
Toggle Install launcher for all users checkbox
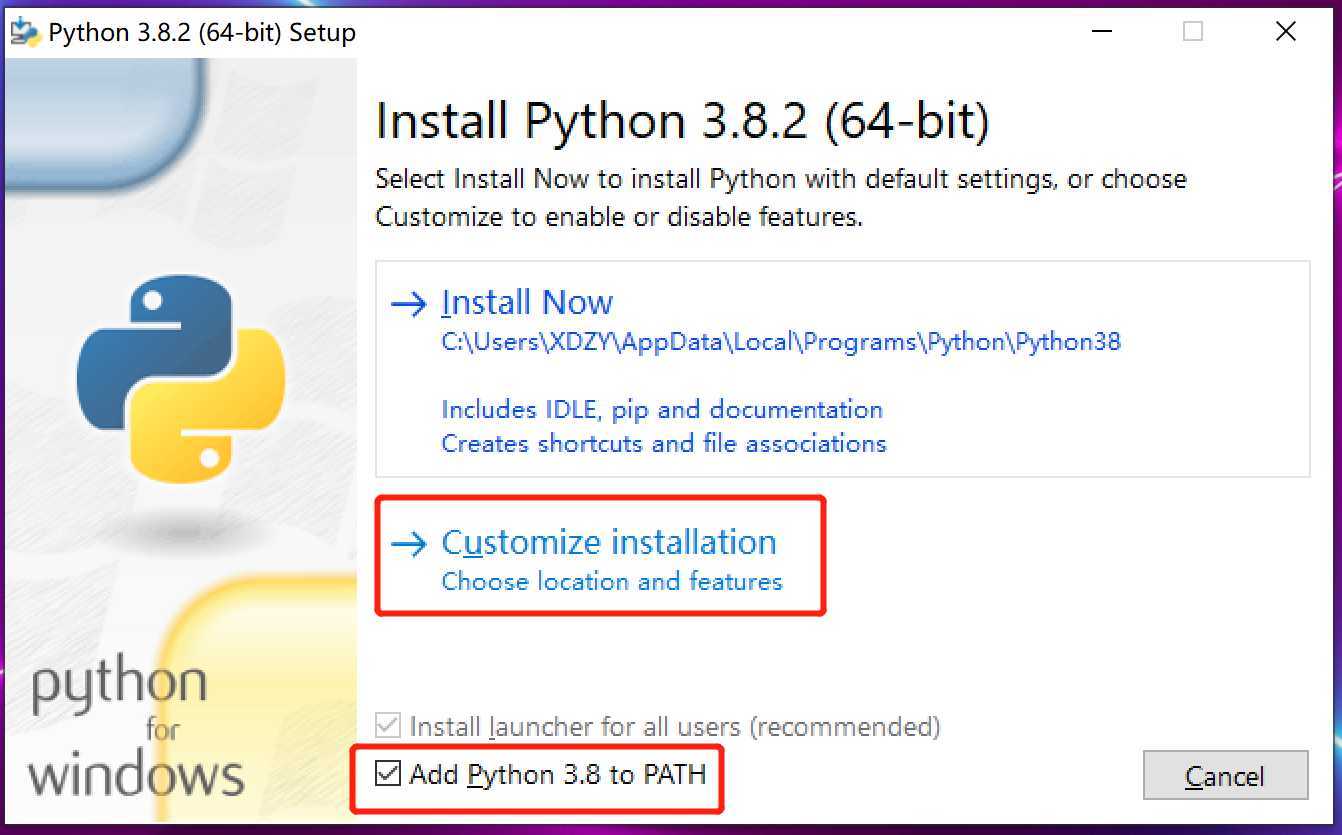(388, 725)
